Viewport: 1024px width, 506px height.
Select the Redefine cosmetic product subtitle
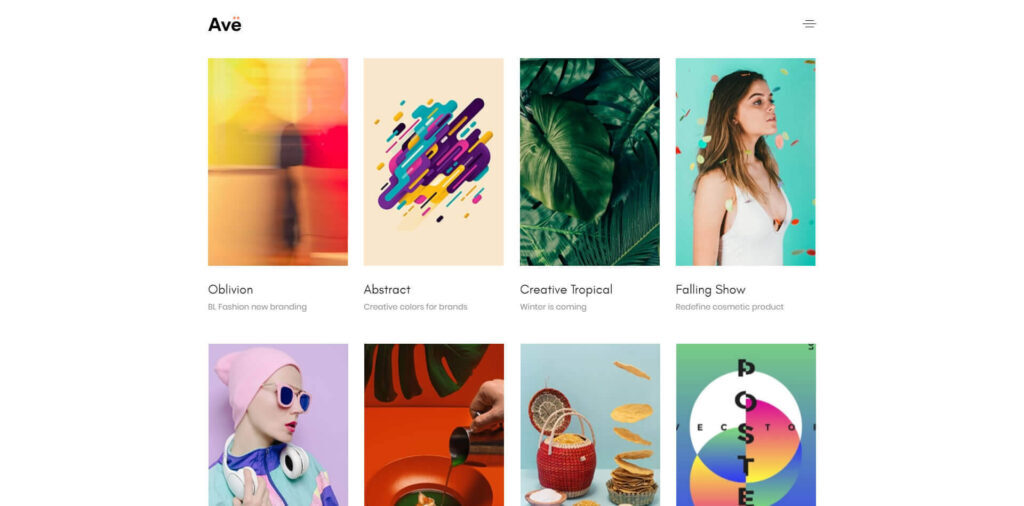[x=729, y=307]
